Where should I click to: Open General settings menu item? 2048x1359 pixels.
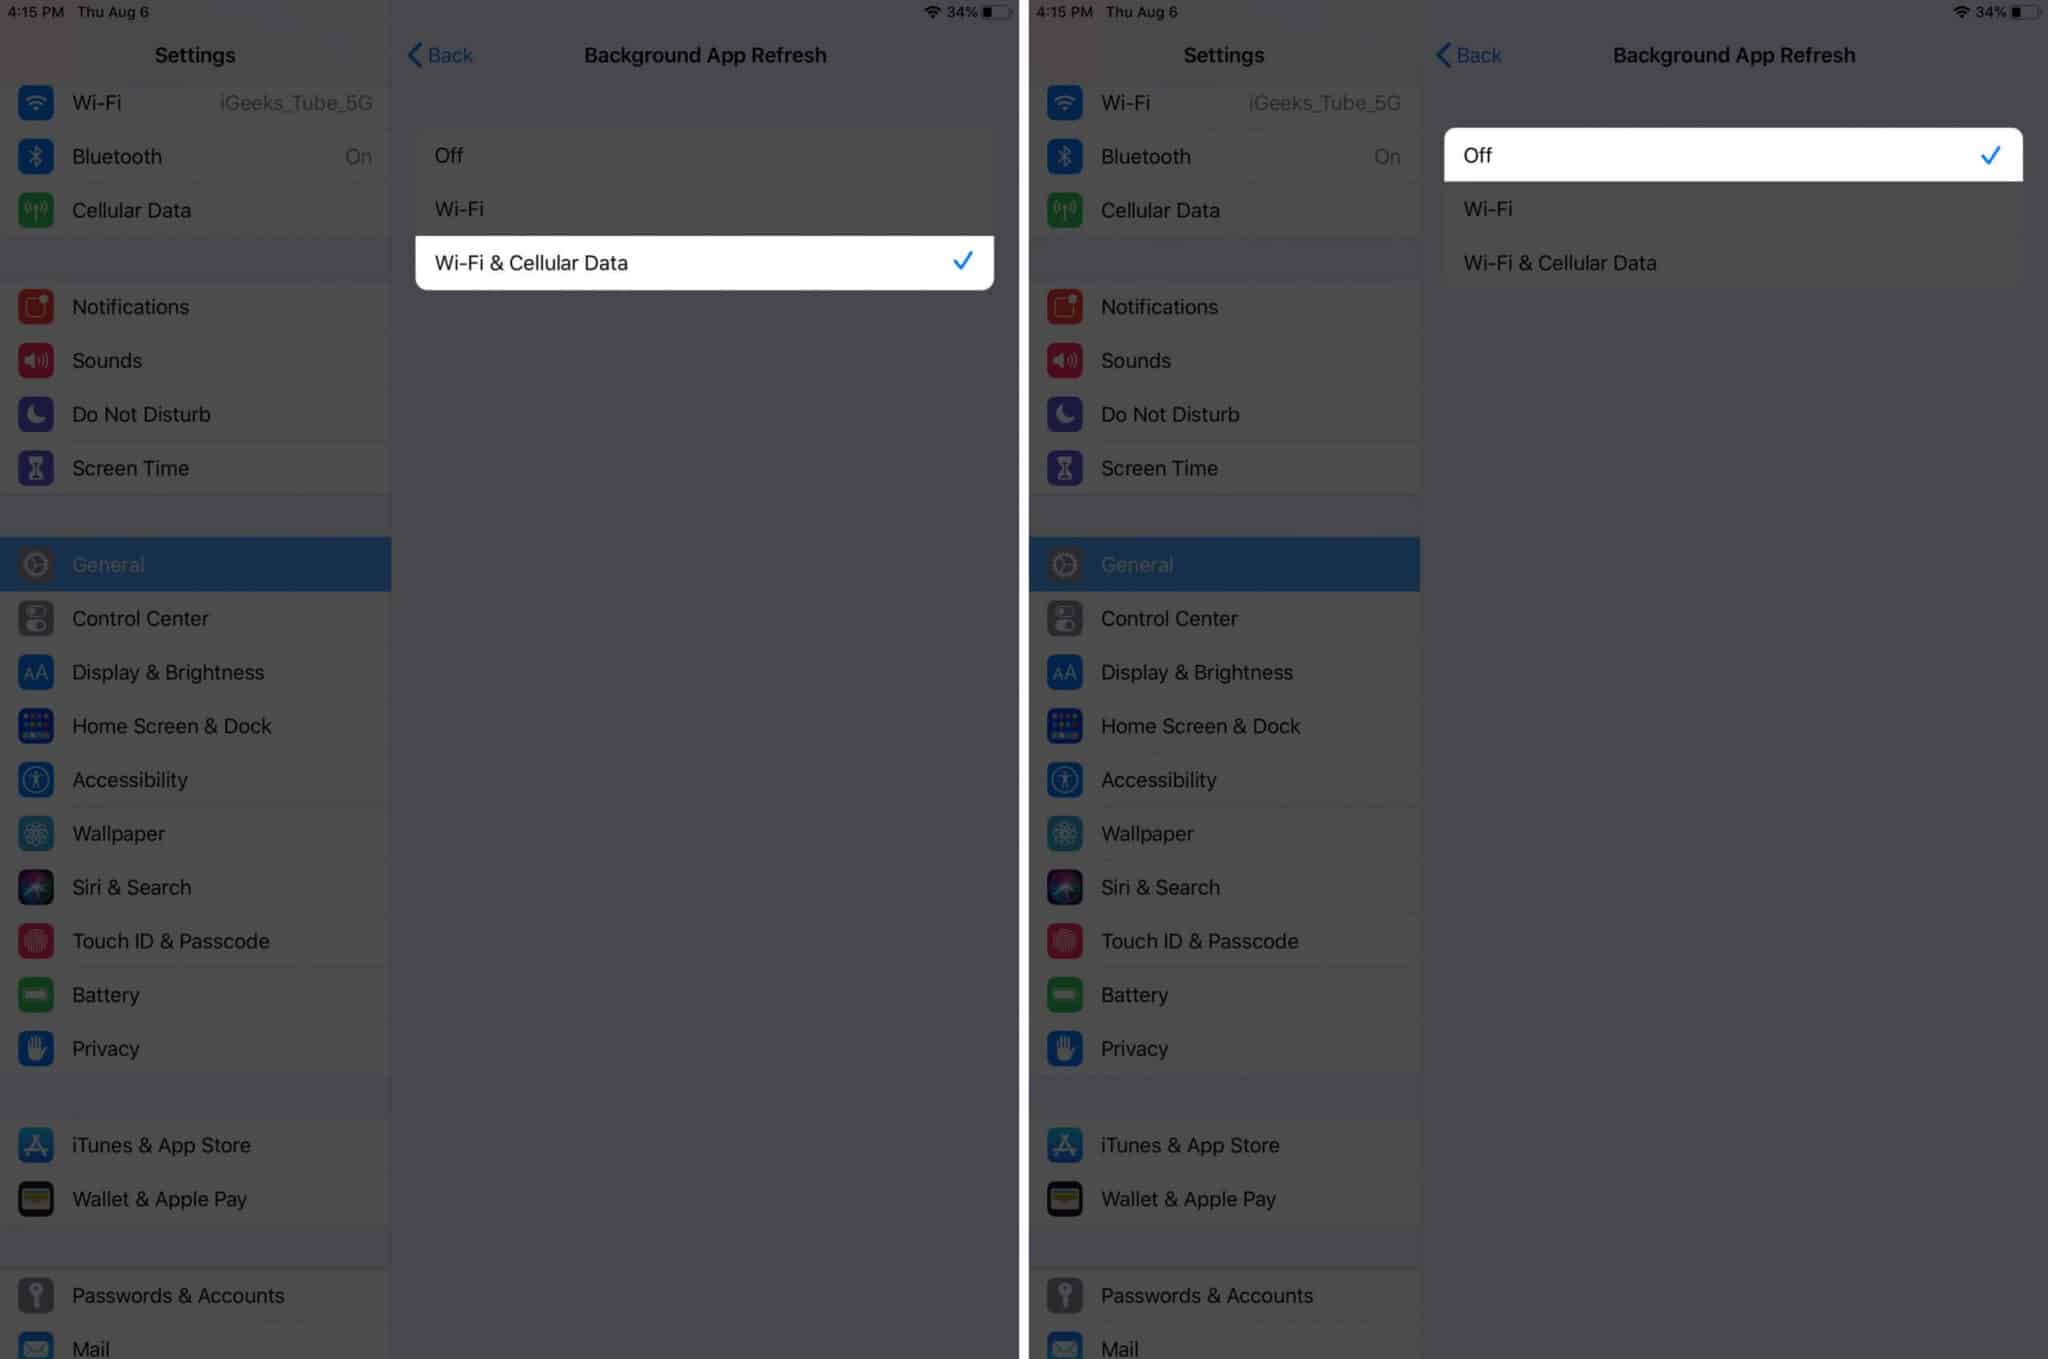coord(196,564)
